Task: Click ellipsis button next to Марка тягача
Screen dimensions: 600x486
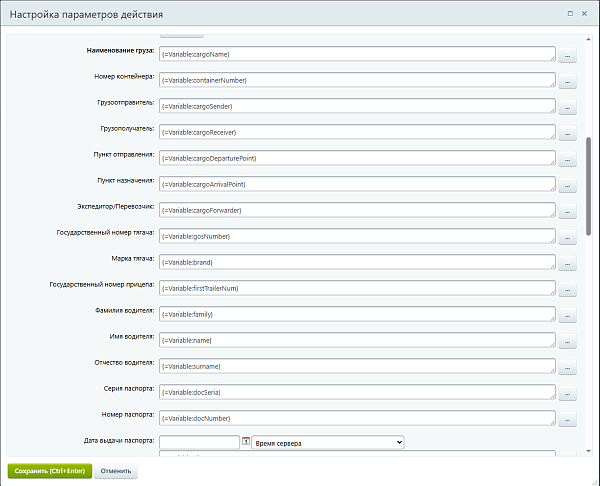Action: pos(567,263)
